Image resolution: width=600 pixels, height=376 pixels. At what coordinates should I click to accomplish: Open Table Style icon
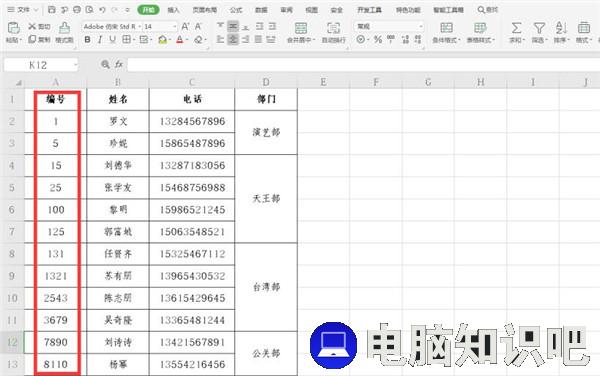[x=480, y=28]
